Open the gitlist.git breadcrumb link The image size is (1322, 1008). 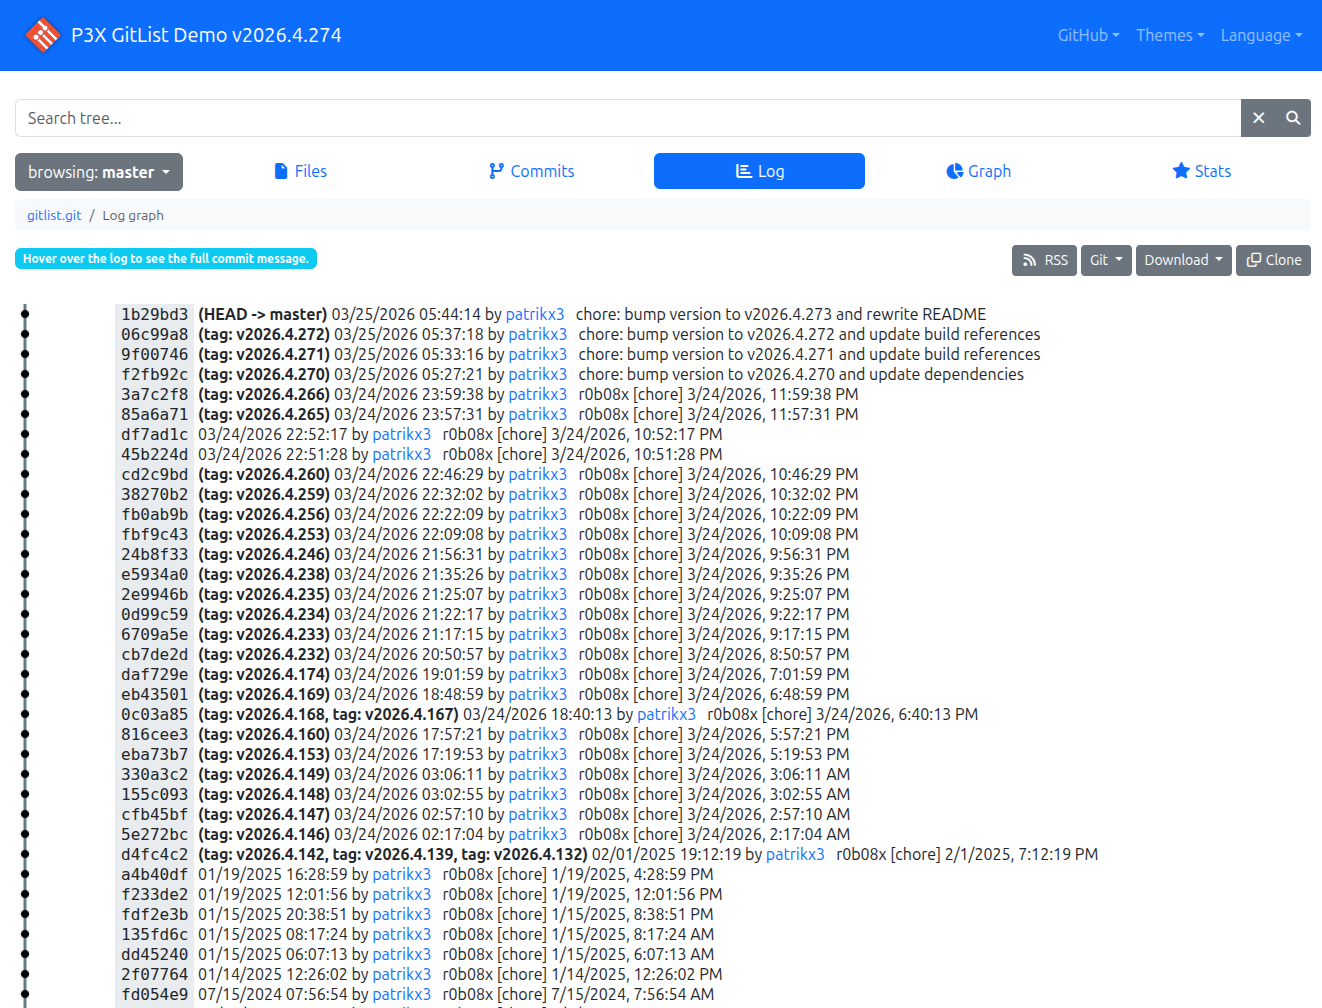click(x=54, y=215)
